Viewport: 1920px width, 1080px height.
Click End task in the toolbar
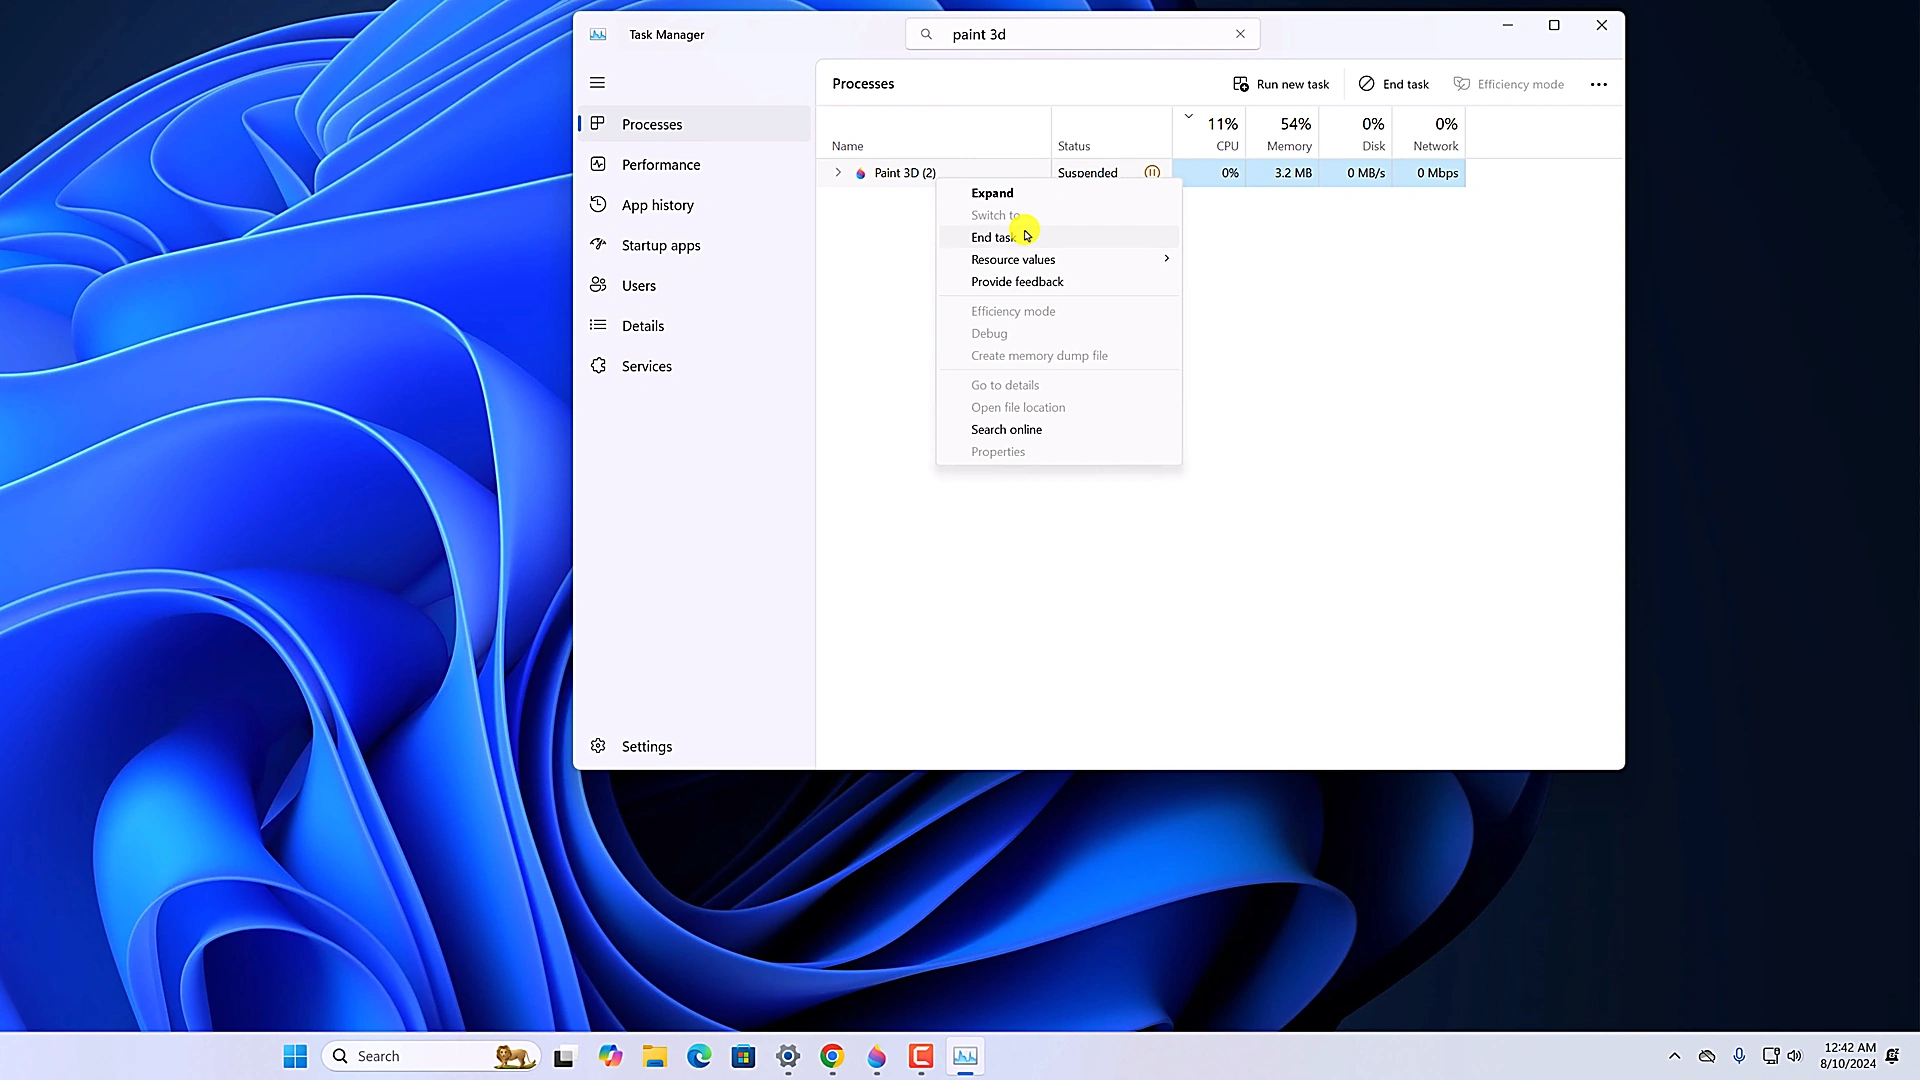pos(1394,84)
